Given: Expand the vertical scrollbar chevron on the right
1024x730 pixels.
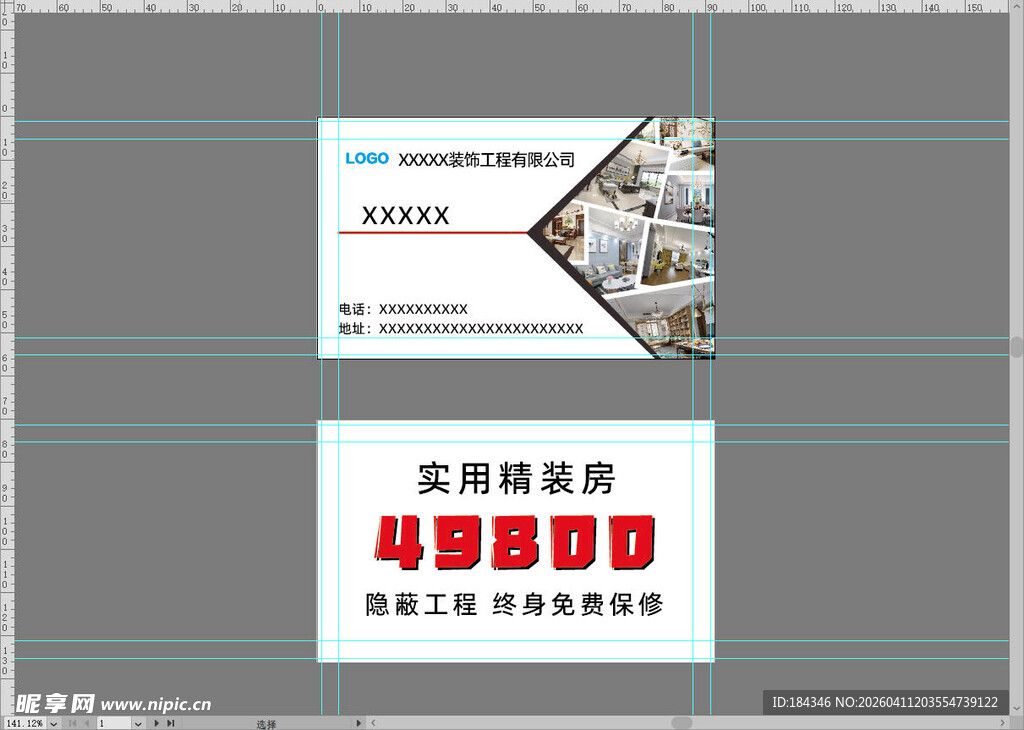Looking at the screenshot, I should pyautogui.click(x=1016, y=707).
